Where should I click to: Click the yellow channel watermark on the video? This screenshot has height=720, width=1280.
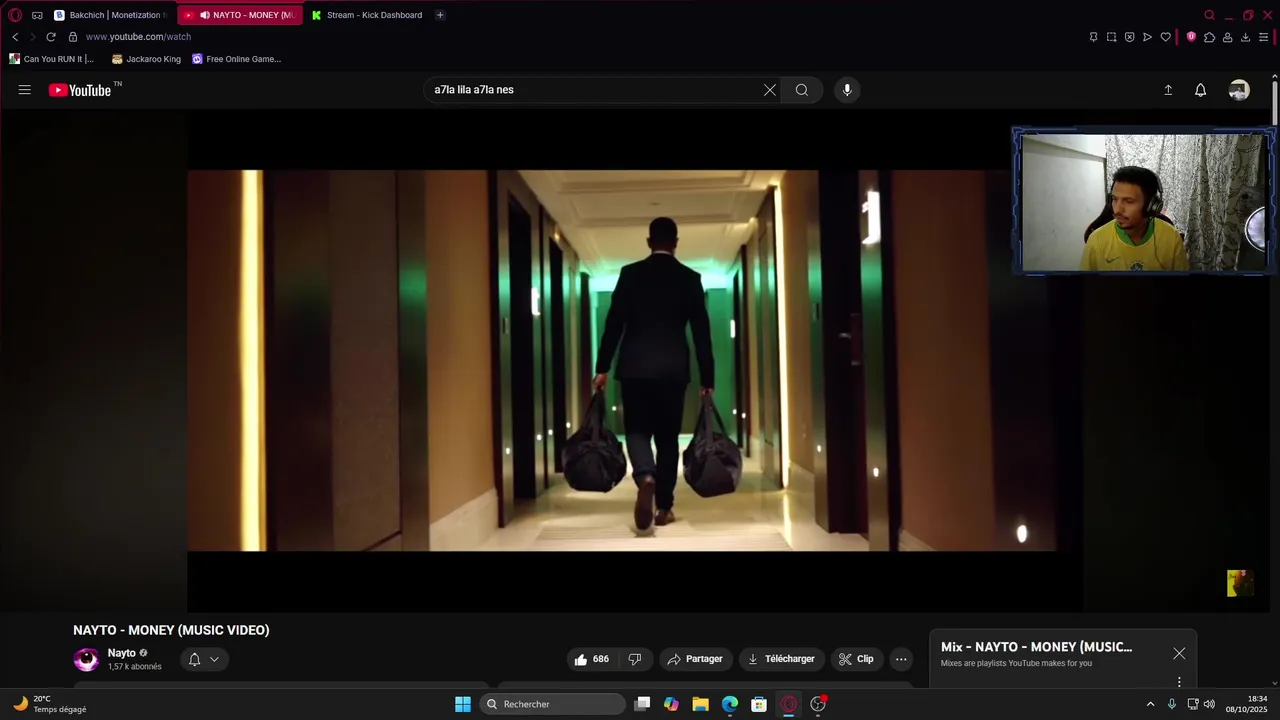point(1240,583)
